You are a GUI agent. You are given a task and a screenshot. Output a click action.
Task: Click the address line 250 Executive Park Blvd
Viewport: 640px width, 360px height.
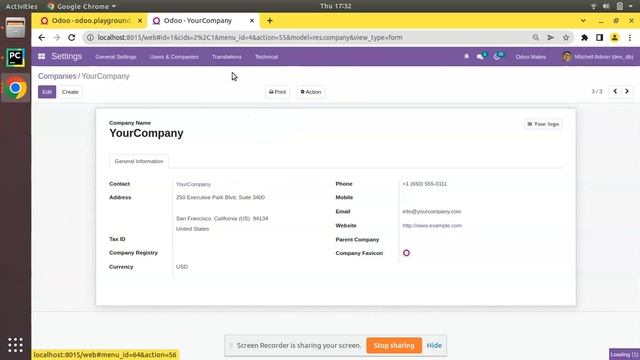[x=220, y=197]
